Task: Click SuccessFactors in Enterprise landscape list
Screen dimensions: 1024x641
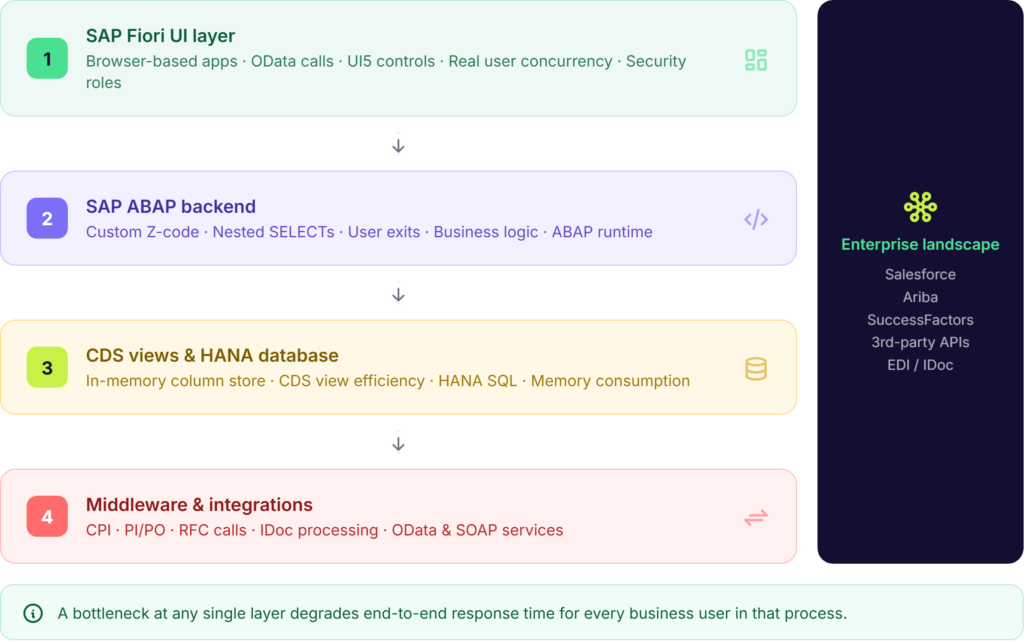Action: tap(920, 320)
